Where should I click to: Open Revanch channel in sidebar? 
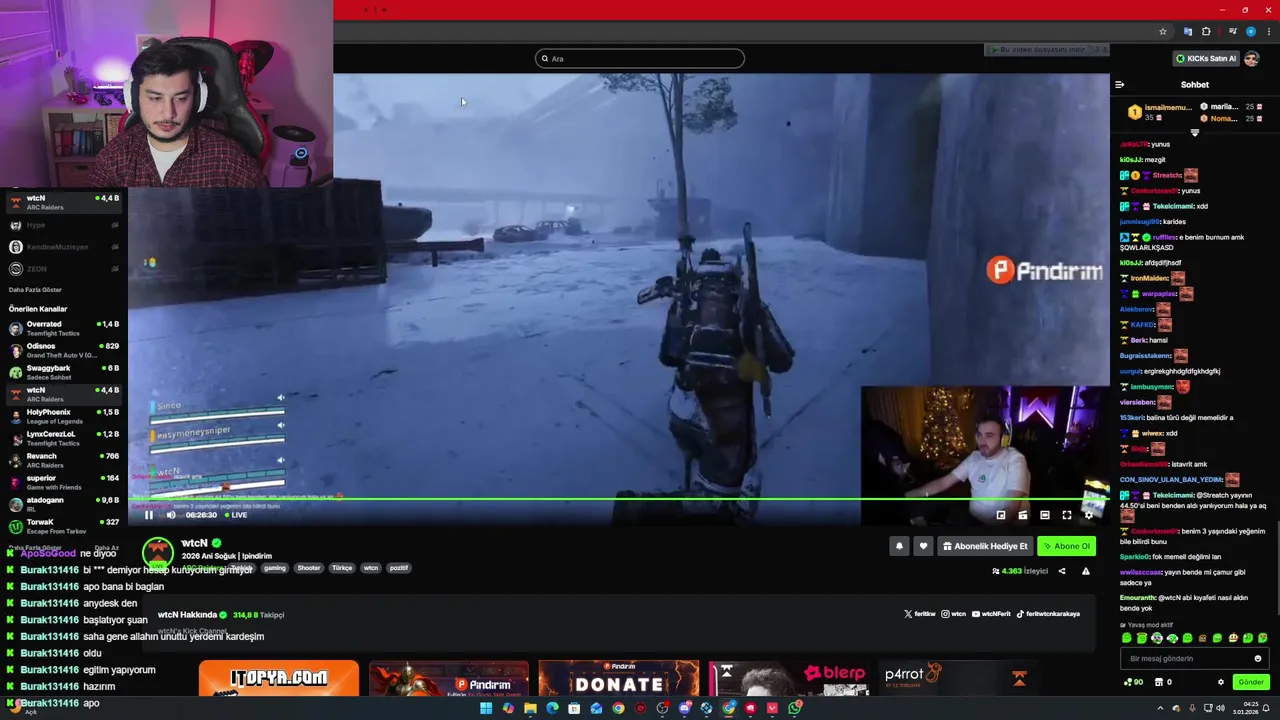(62, 460)
